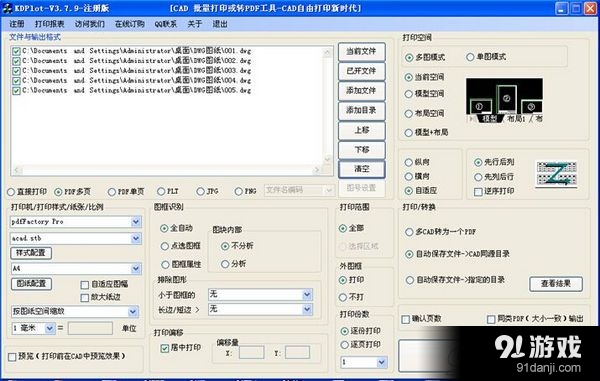The width and height of the screenshot is (600, 381).
Task: Click the 下移 button
Action: point(362,150)
